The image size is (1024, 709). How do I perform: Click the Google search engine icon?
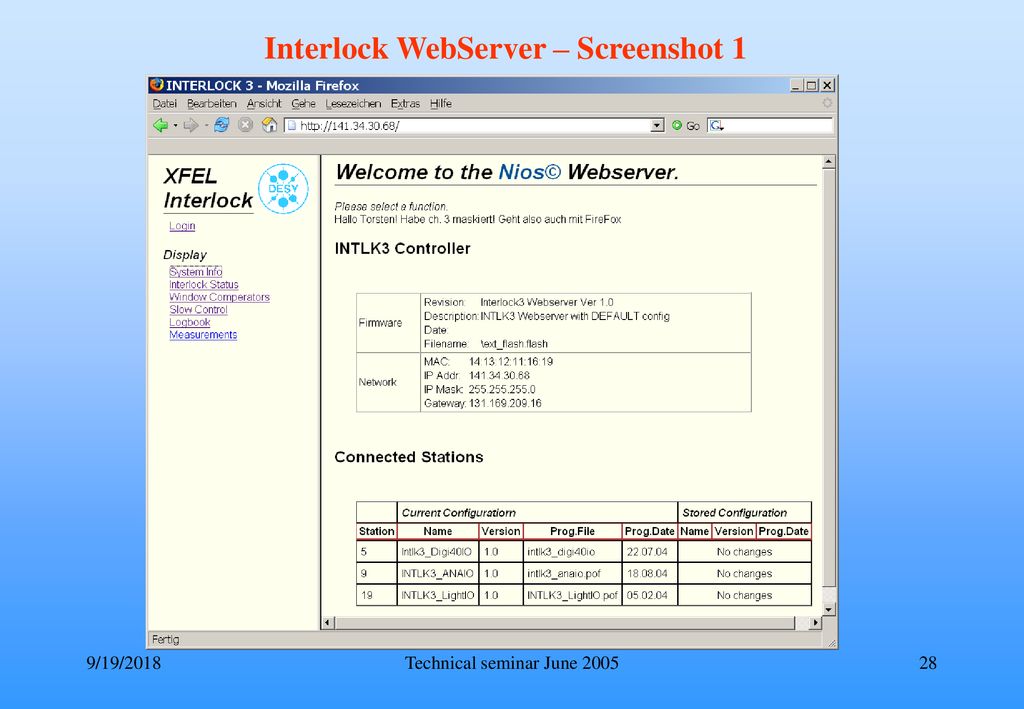(716, 125)
